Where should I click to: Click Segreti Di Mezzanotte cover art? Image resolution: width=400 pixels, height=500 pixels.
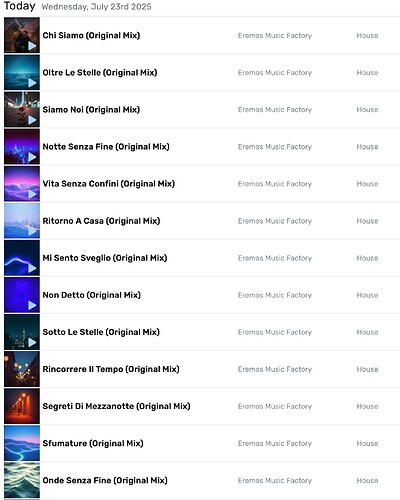point(22,406)
